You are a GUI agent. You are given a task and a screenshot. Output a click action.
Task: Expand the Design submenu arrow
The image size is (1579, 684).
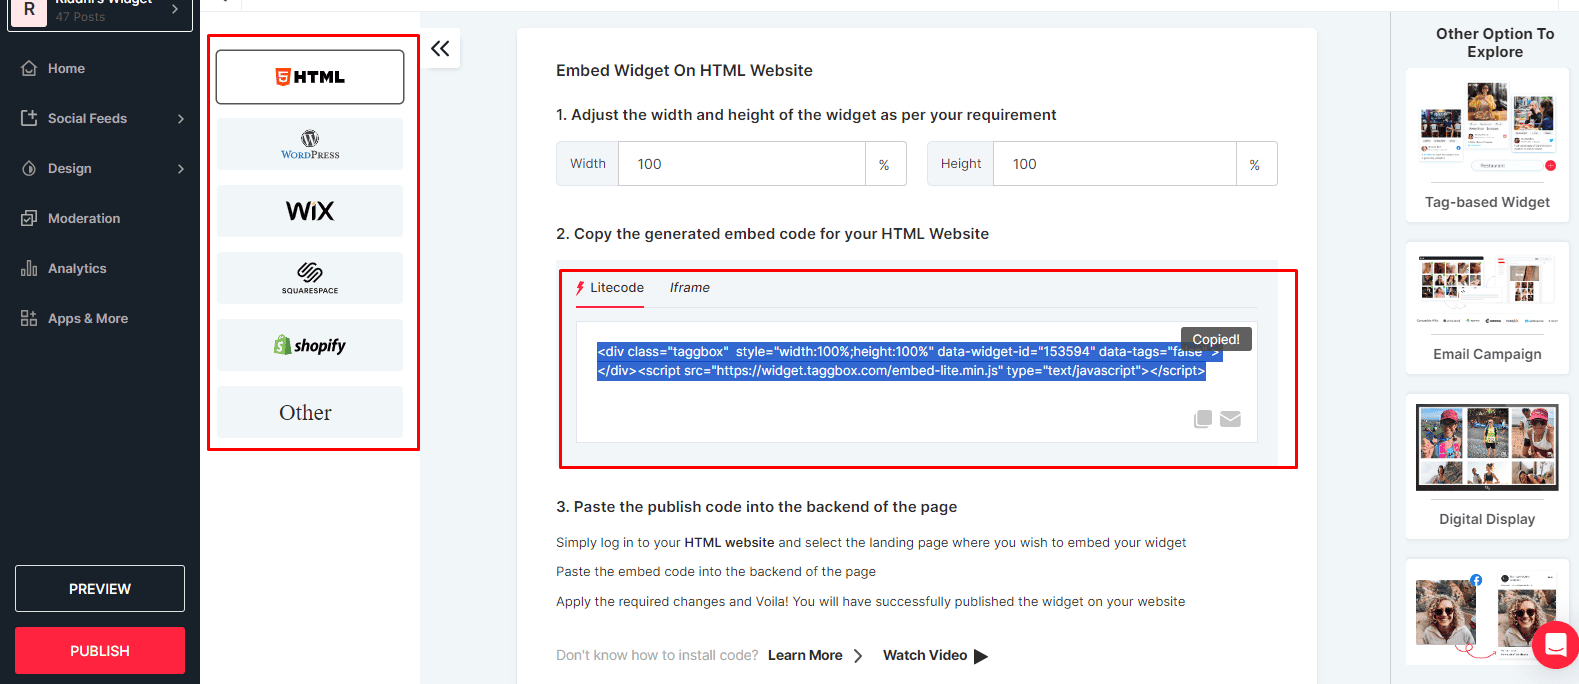coord(181,168)
